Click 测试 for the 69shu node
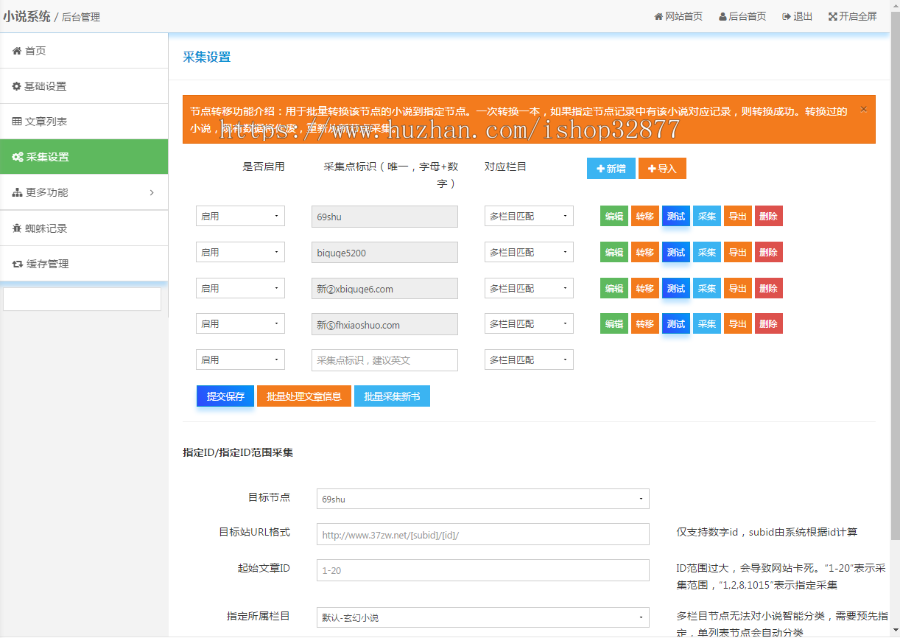 676,216
